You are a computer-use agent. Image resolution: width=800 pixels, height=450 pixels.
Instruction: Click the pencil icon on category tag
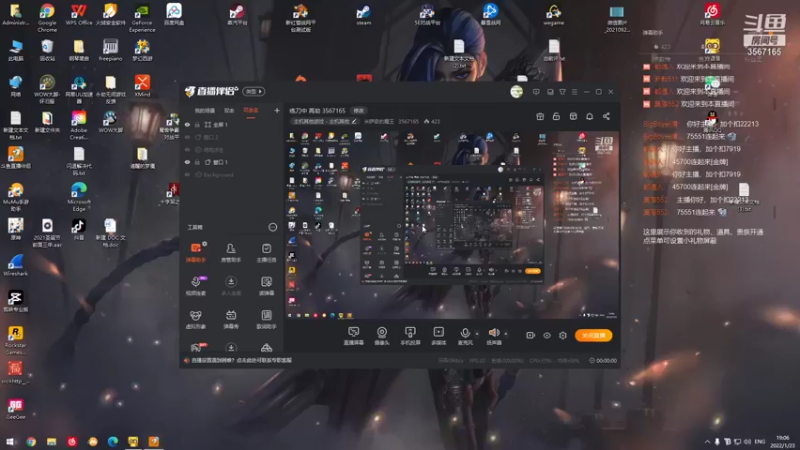(x=354, y=121)
